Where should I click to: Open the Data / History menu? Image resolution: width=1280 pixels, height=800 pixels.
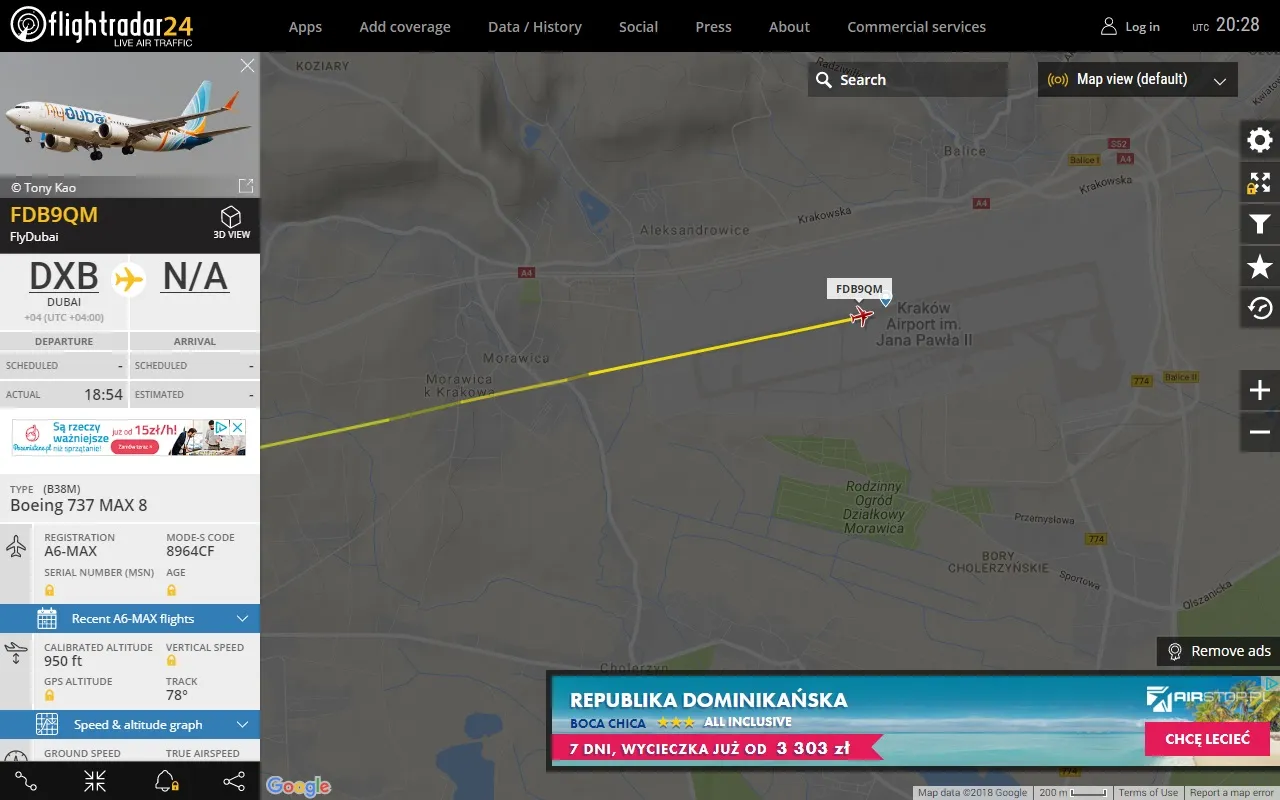tap(535, 26)
